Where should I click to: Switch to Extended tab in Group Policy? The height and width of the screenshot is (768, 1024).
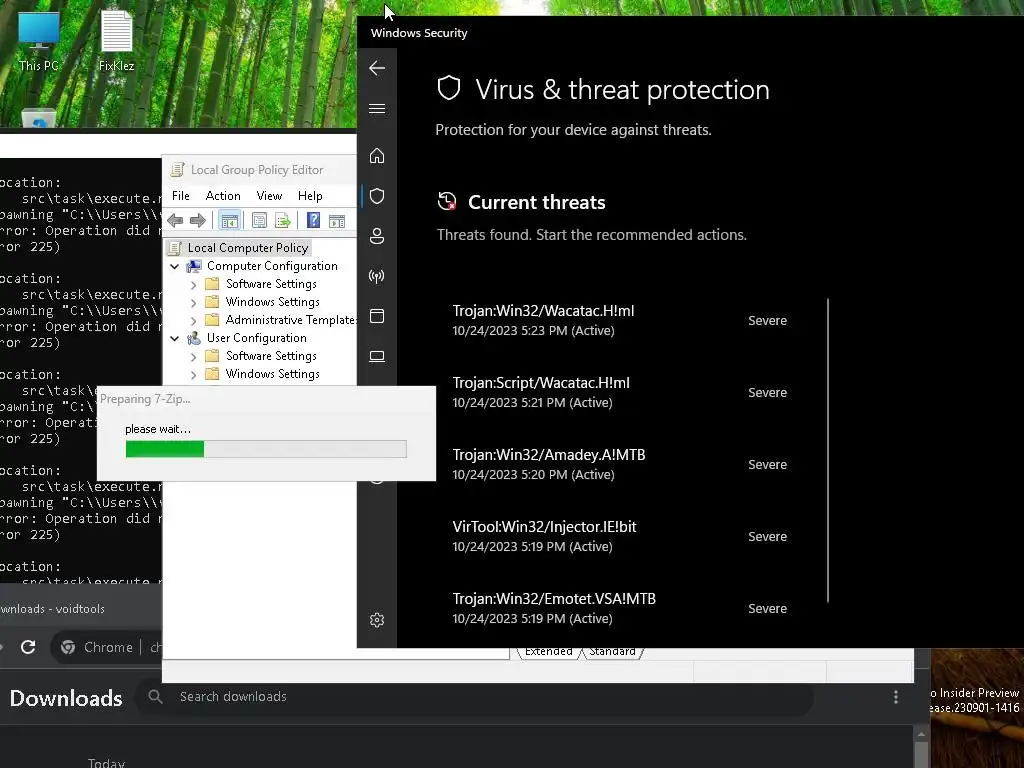(x=548, y=652)
